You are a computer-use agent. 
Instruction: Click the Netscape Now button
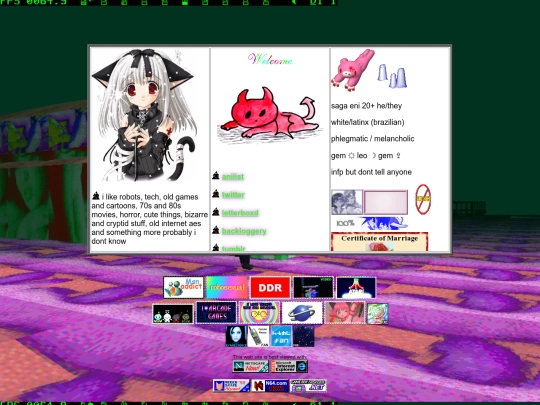click(251, 366)
